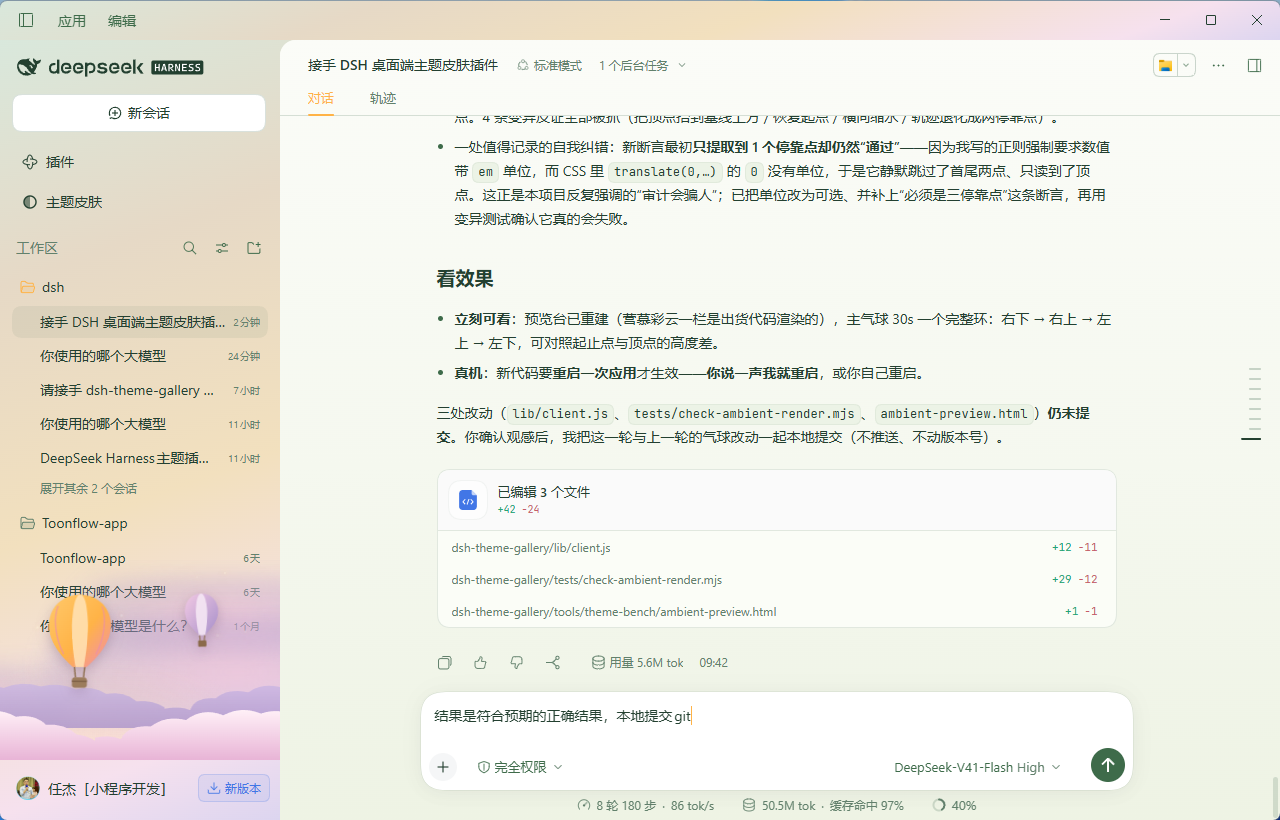Toggle the right side panel icon
1280x820 pixels.
1254,65
